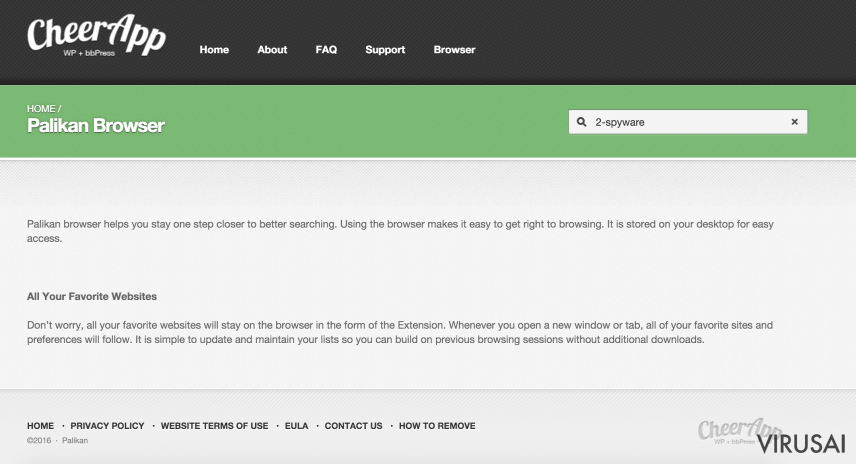This screenshot has height=464, width=856.
Task: Click the Palikan footer copyright link
Action: click(x=75, y=441)
